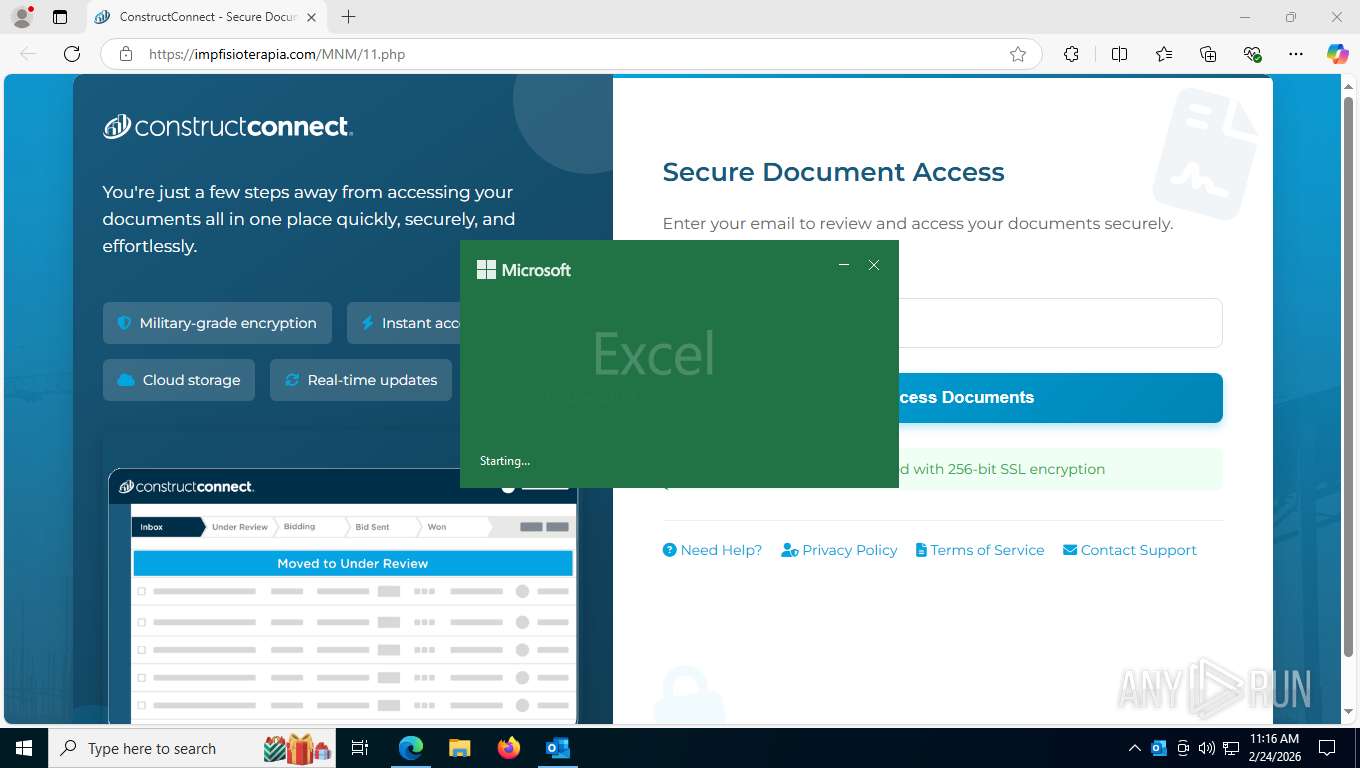Viewport: 1360px width, 768px height.
Task: Select the ConstructConnect tab
Action: click(x=206, y=17)
